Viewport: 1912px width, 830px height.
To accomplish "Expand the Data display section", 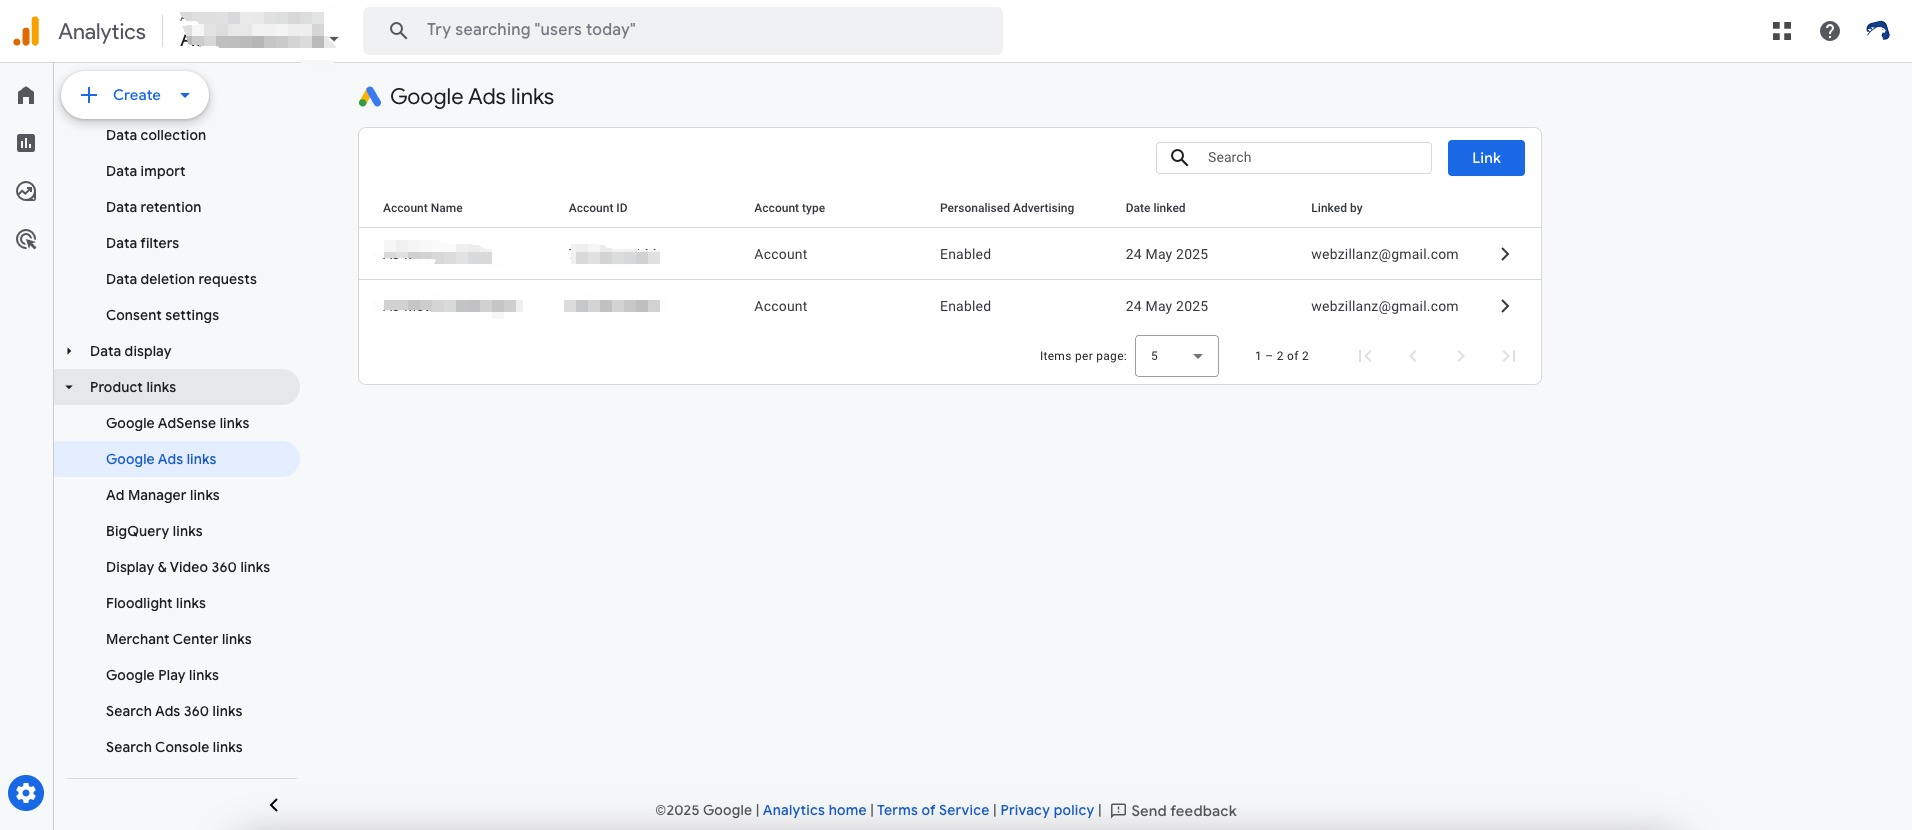I will [69, 351].
